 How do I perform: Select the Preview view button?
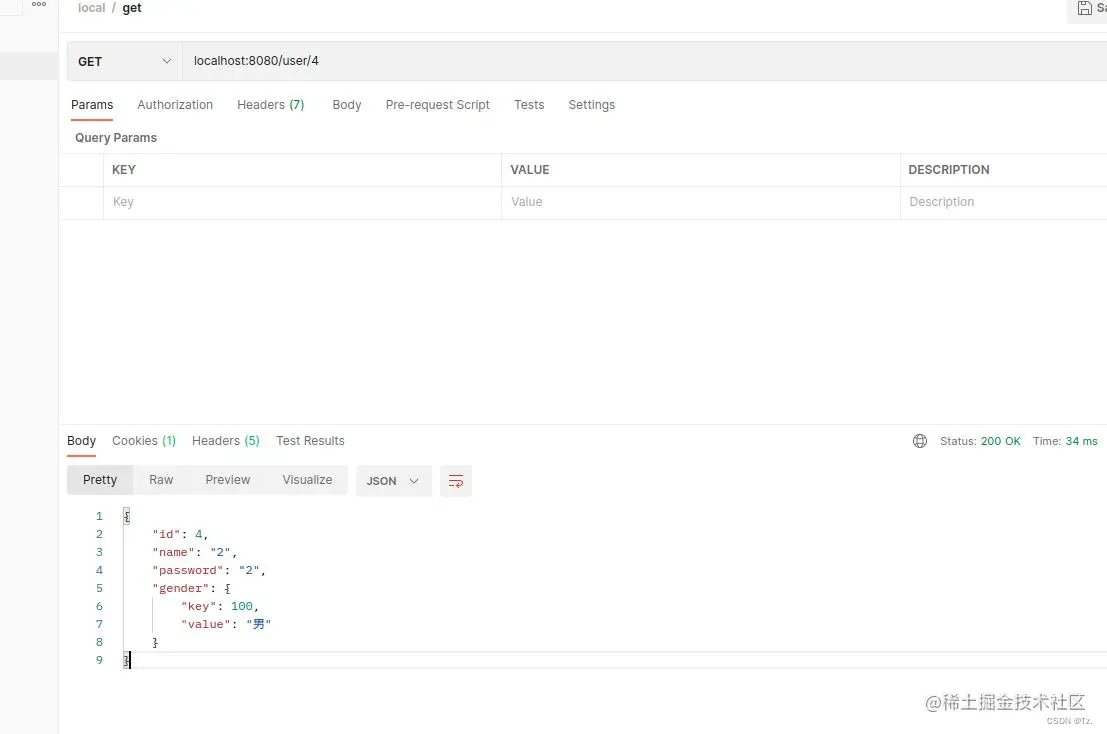(227, 480)
